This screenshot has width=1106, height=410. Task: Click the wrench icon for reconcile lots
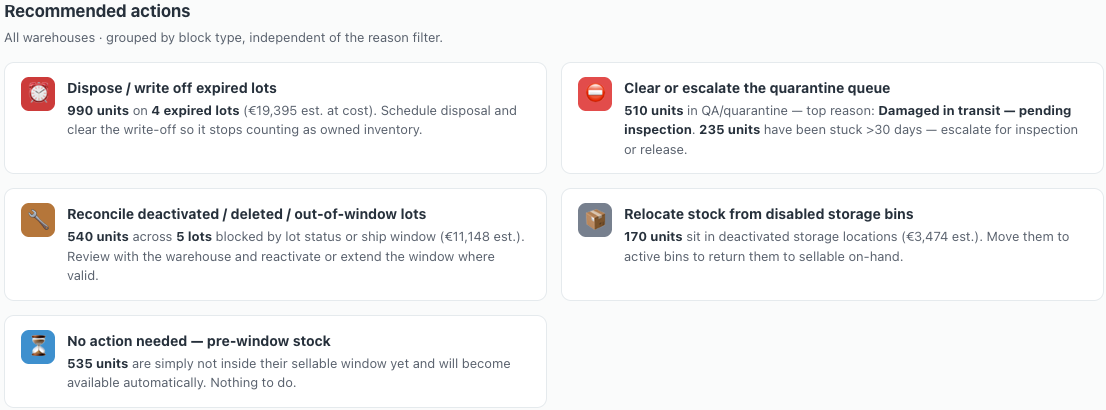click(38, 220)
